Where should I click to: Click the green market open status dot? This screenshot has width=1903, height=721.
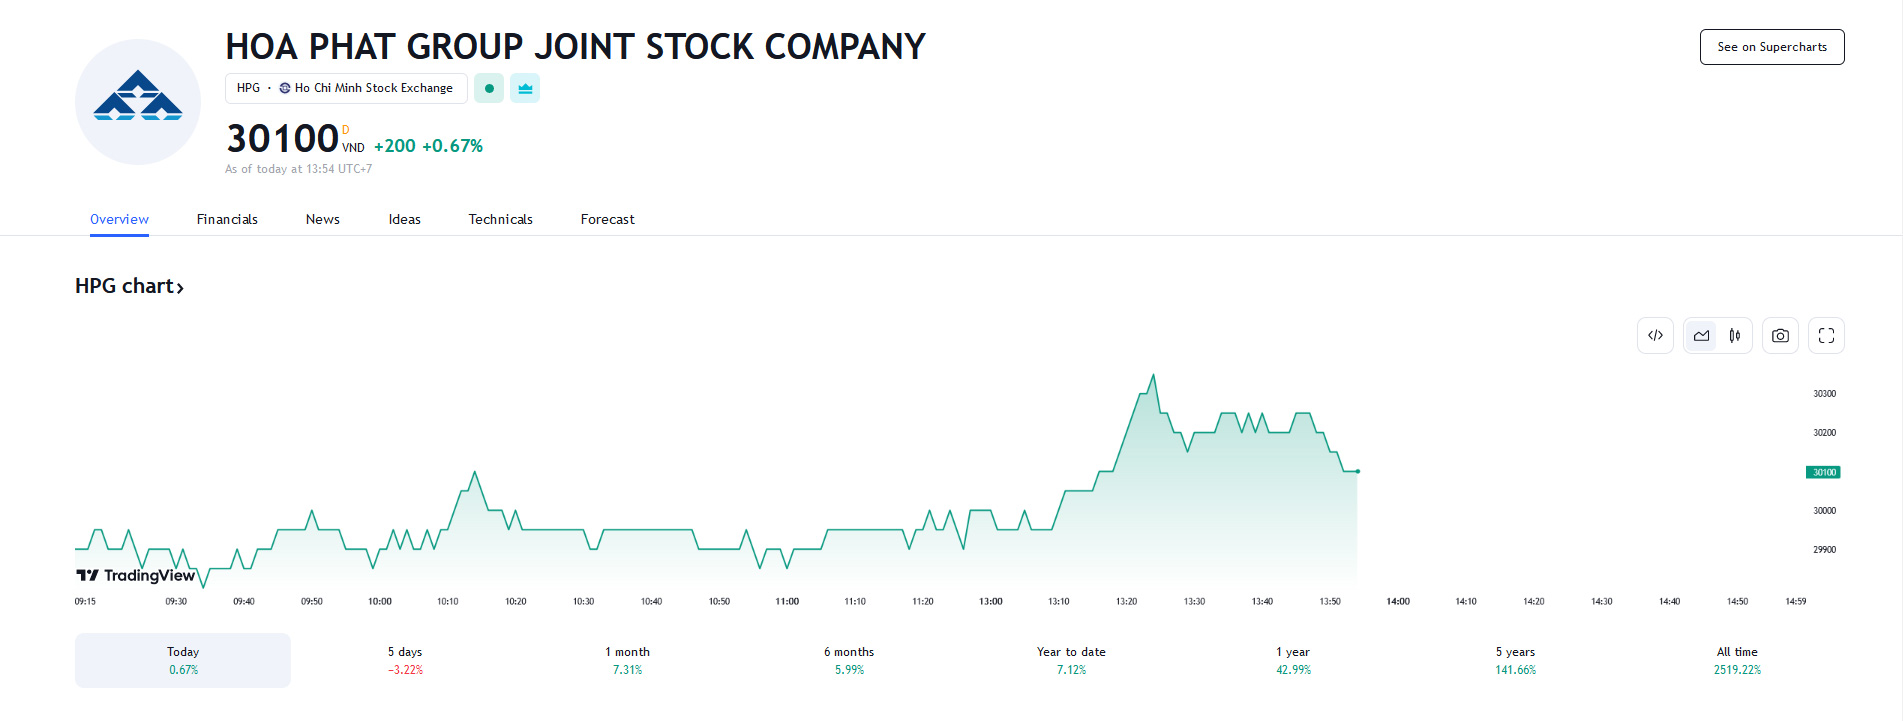[489, 88]
